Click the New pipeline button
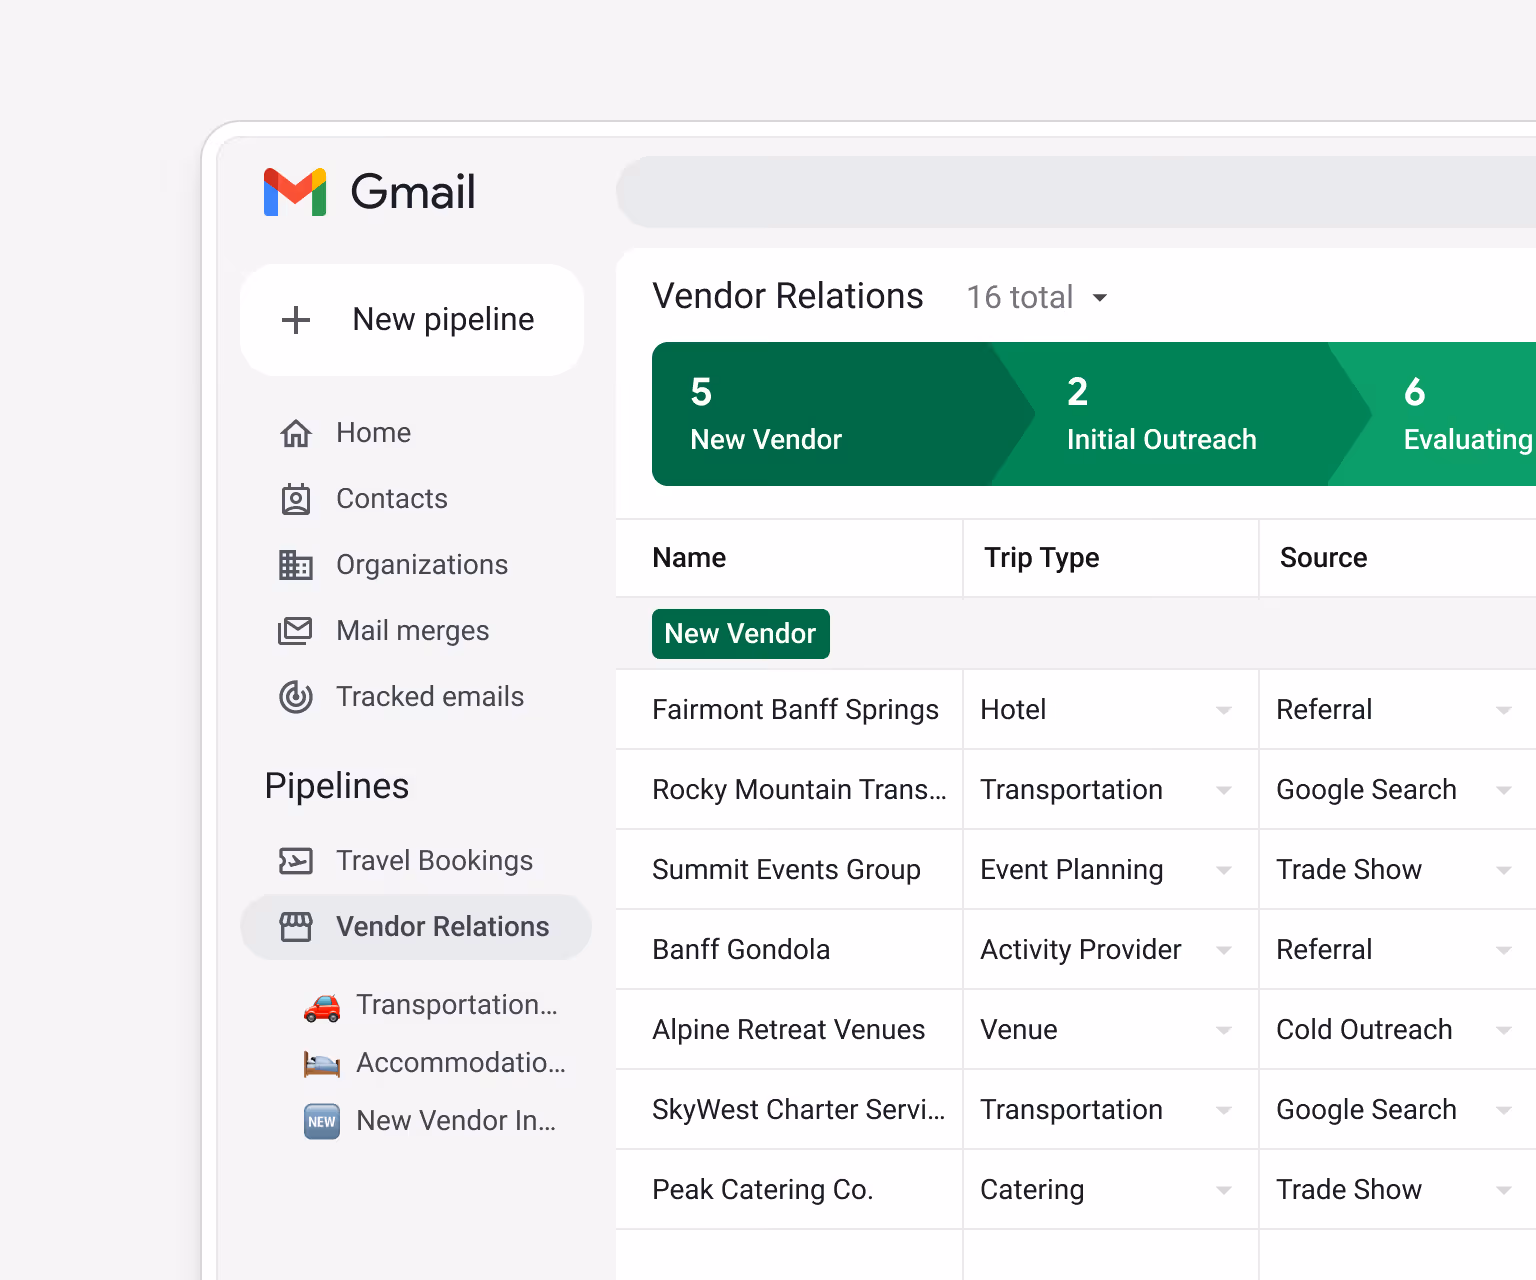 coord(412,320)
